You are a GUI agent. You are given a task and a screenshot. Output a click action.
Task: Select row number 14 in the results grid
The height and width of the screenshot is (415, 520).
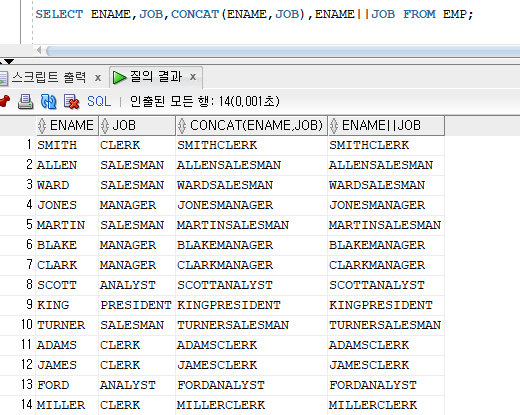pos(18,405)
